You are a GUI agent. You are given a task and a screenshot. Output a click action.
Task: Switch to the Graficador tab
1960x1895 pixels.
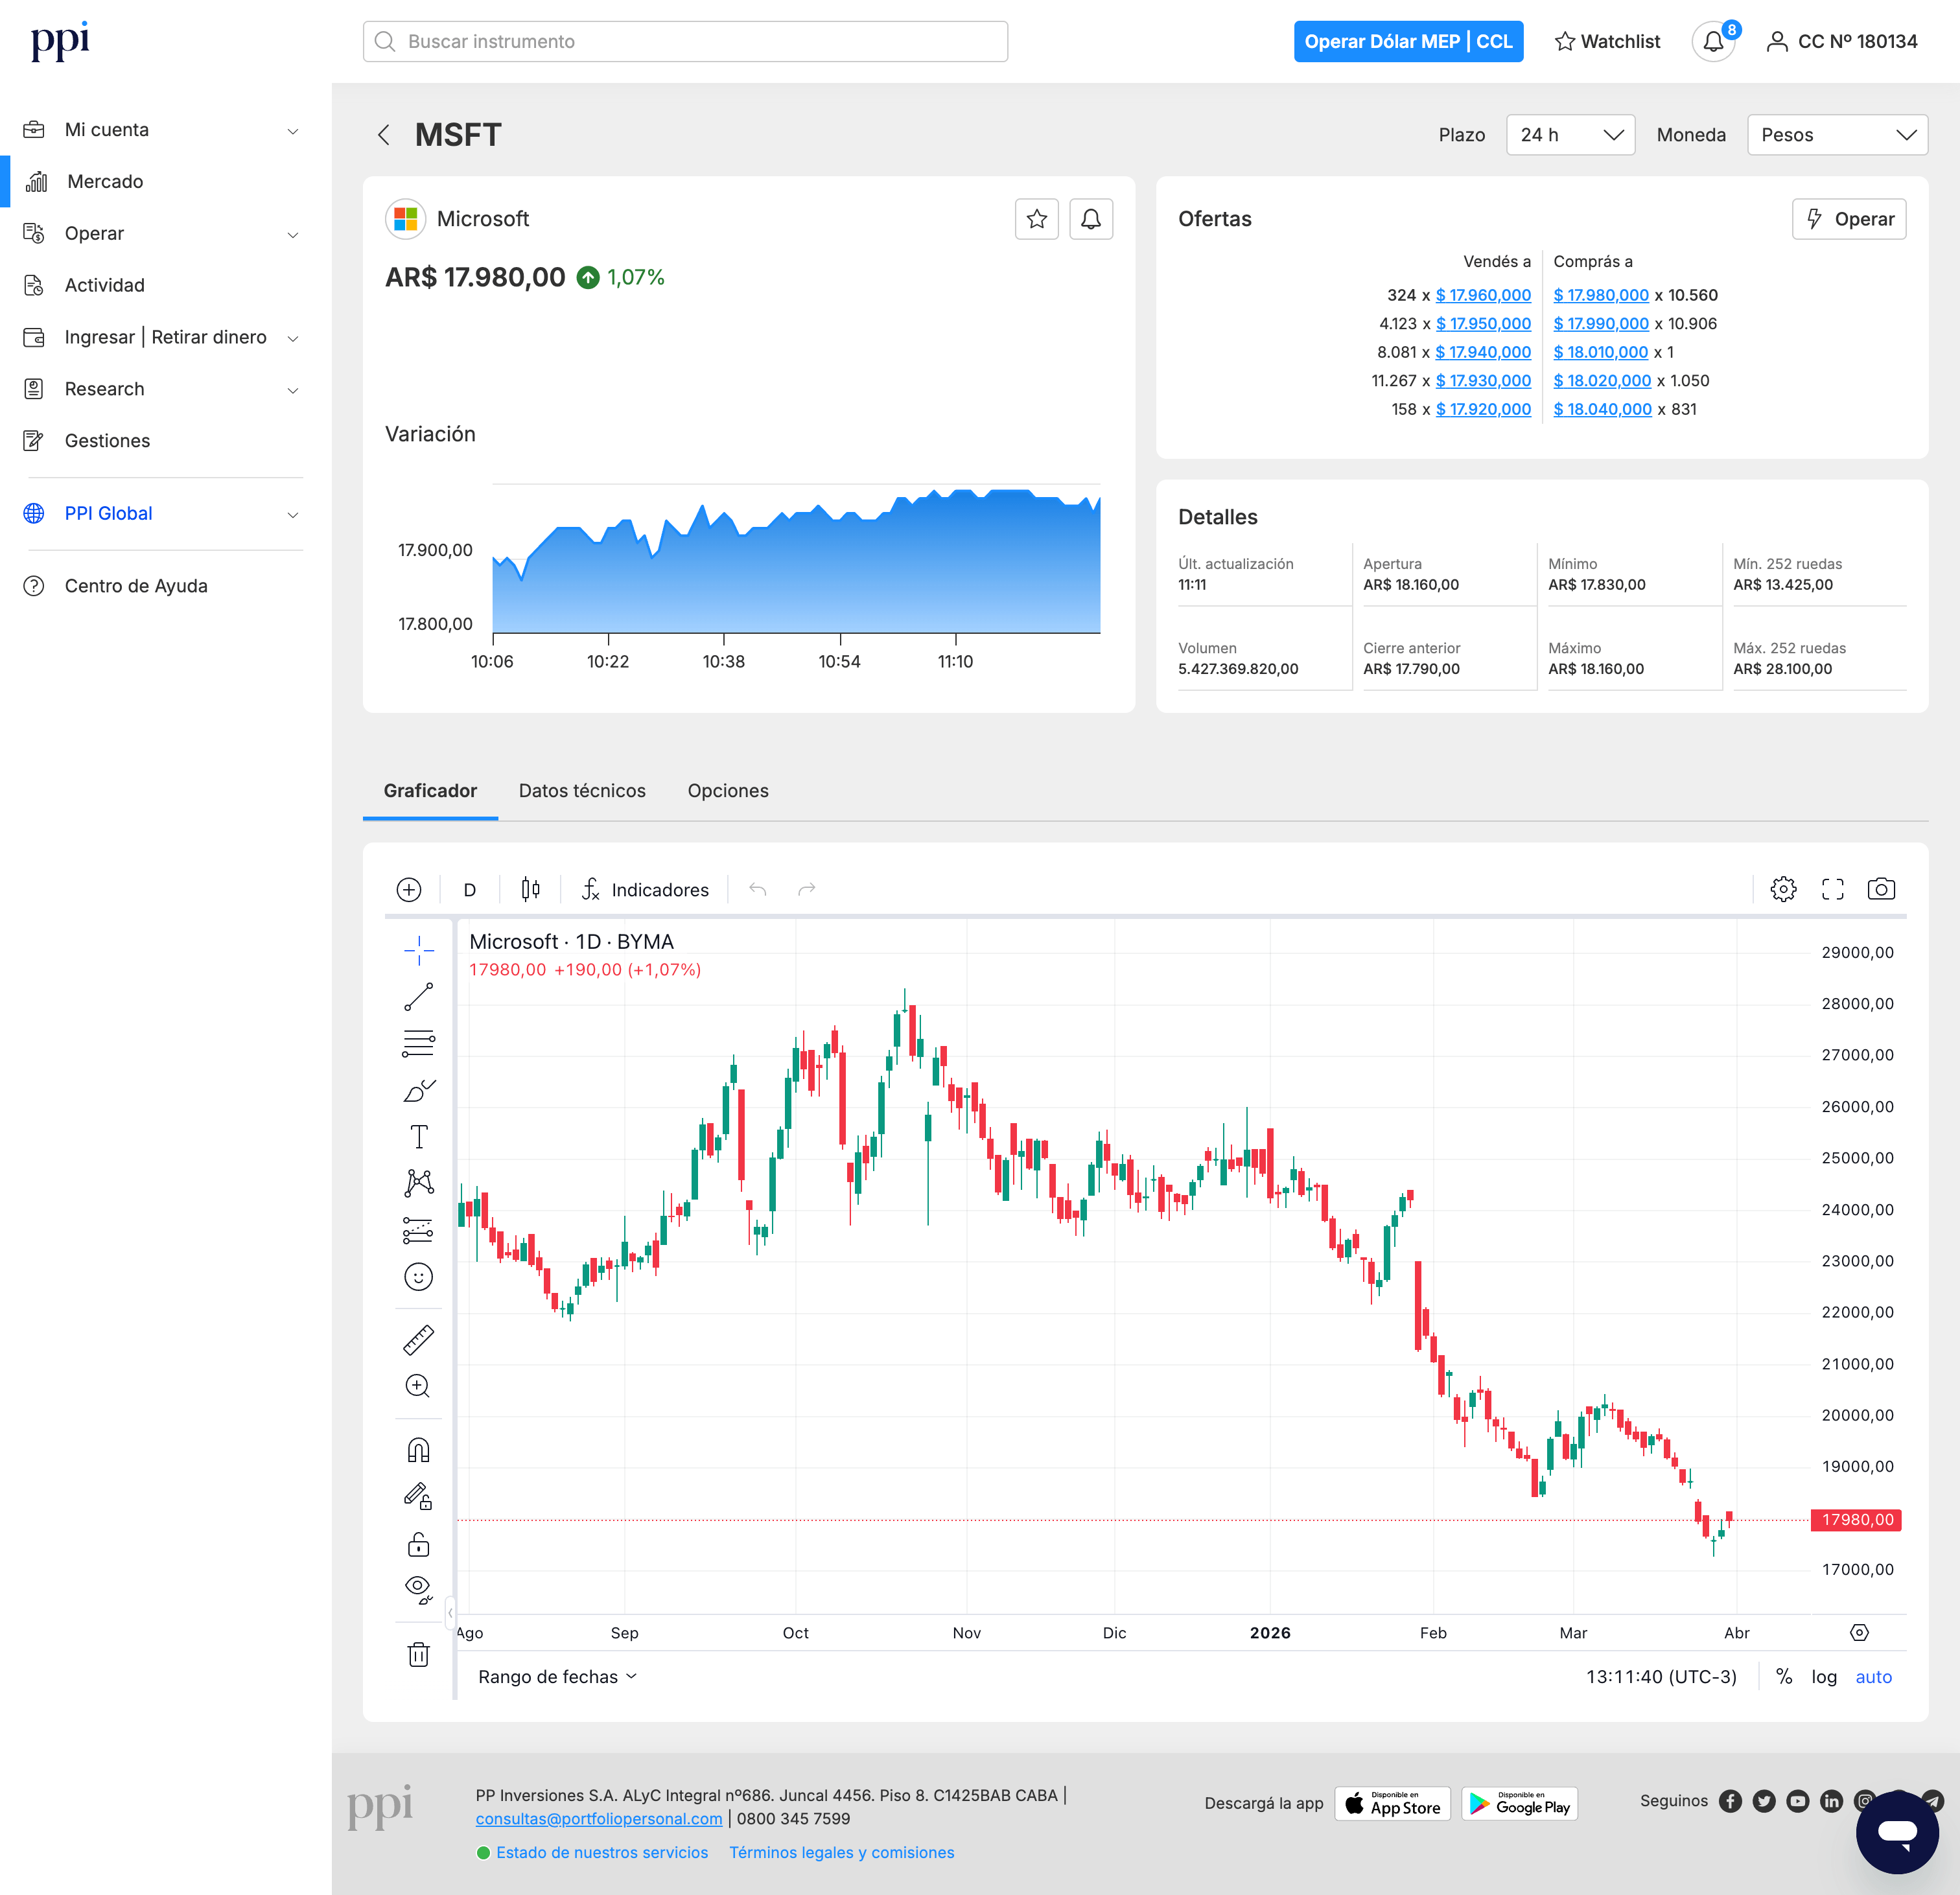(x=430, y=791)
